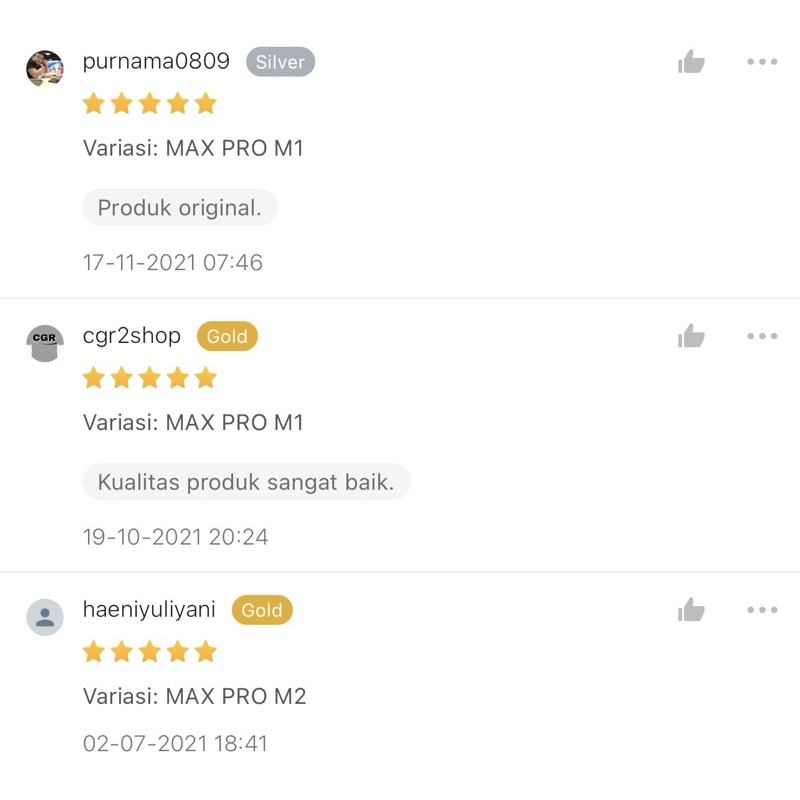This screenshot has width=800, height=800.
Task: View cgr2shop's CGR avatar
Action: tap(45, 343)
